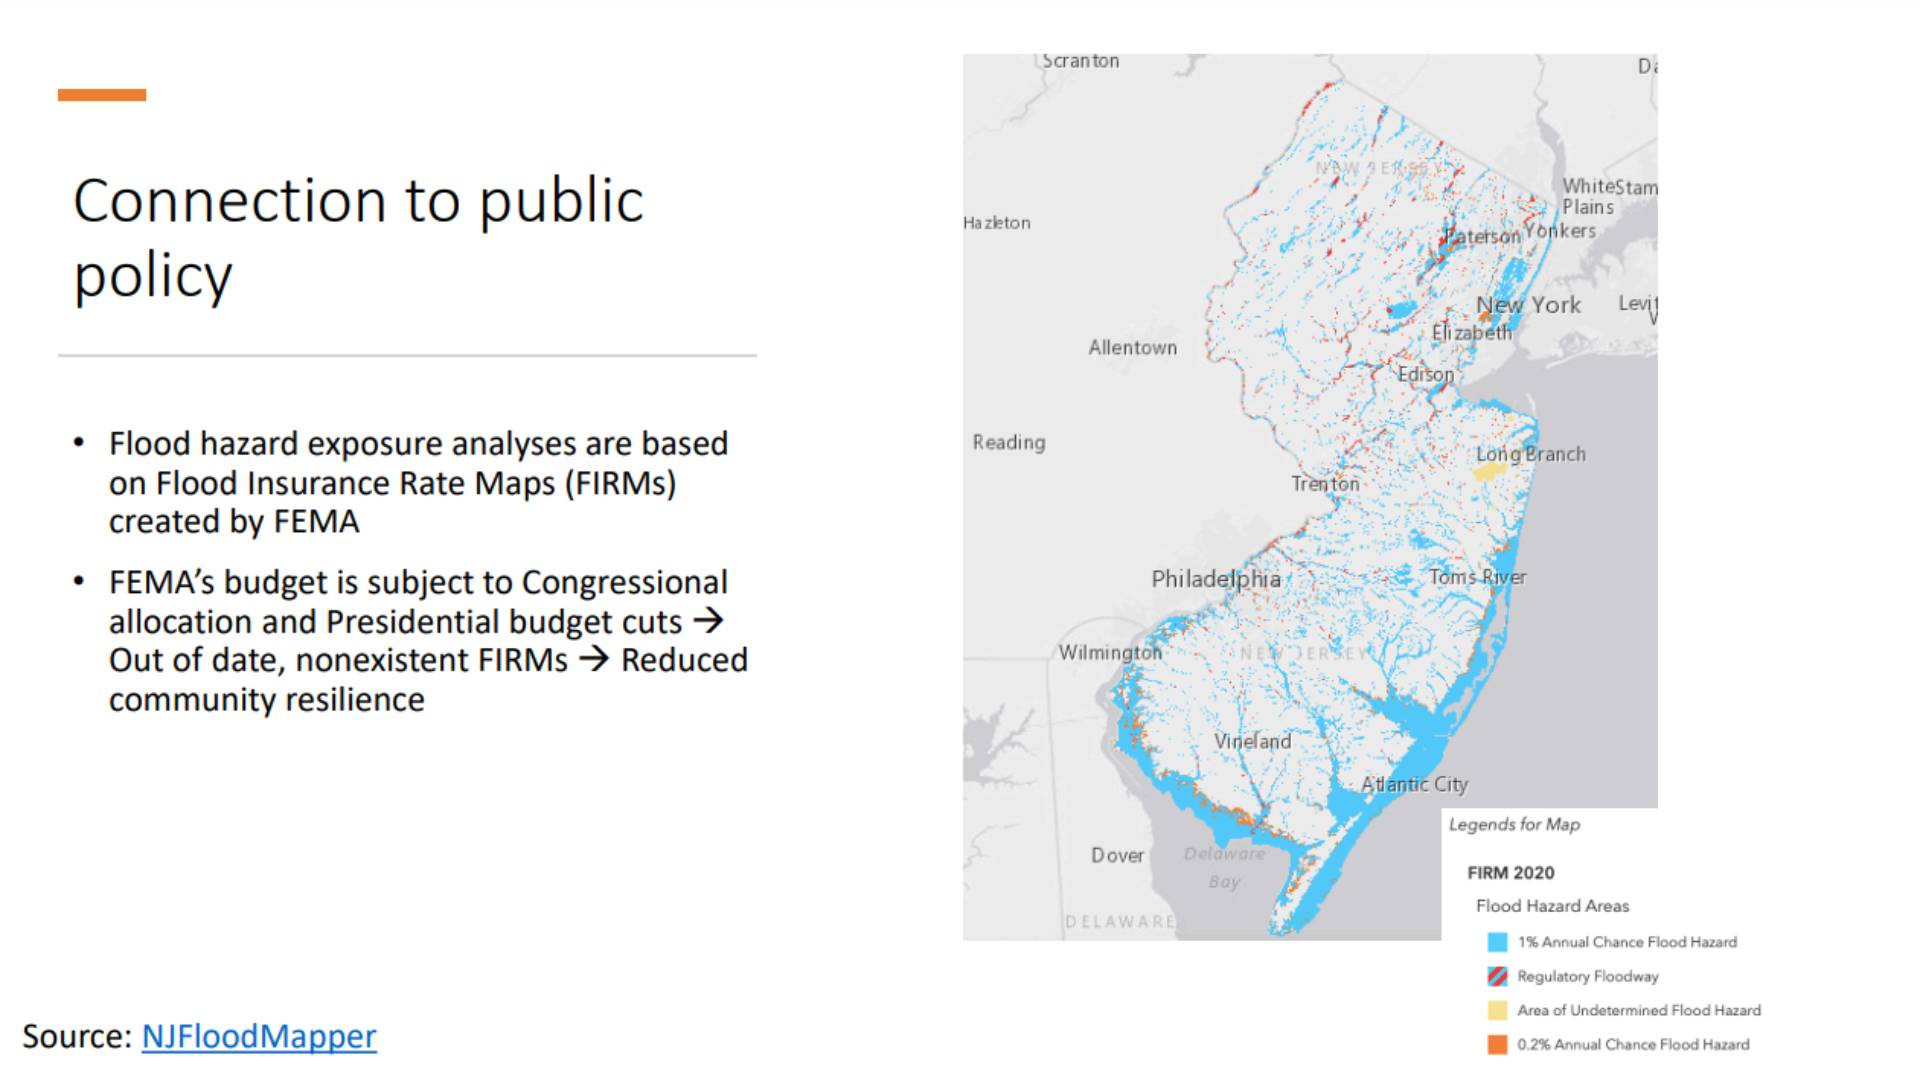Click the orange 0.2% Annual Chance swatch

[1497, 1044]
